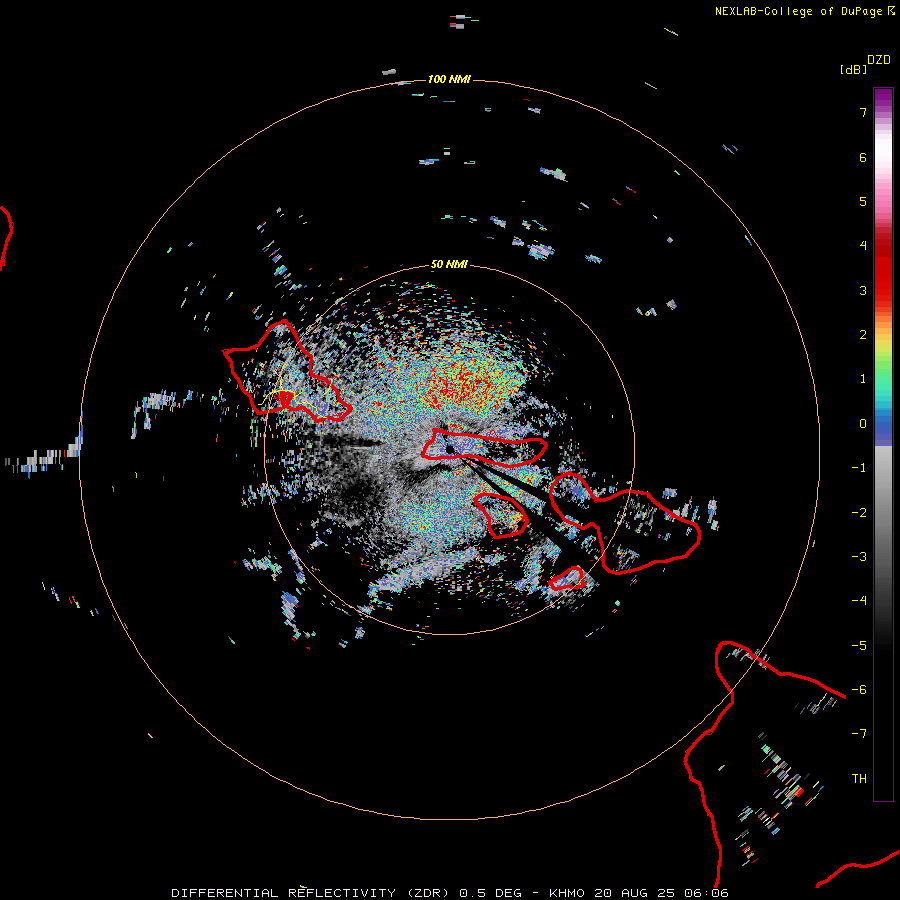Click the 20 AUG 25 06:06 timestamp
This screenshot has height=900, width=900.
tap(661, 893)
